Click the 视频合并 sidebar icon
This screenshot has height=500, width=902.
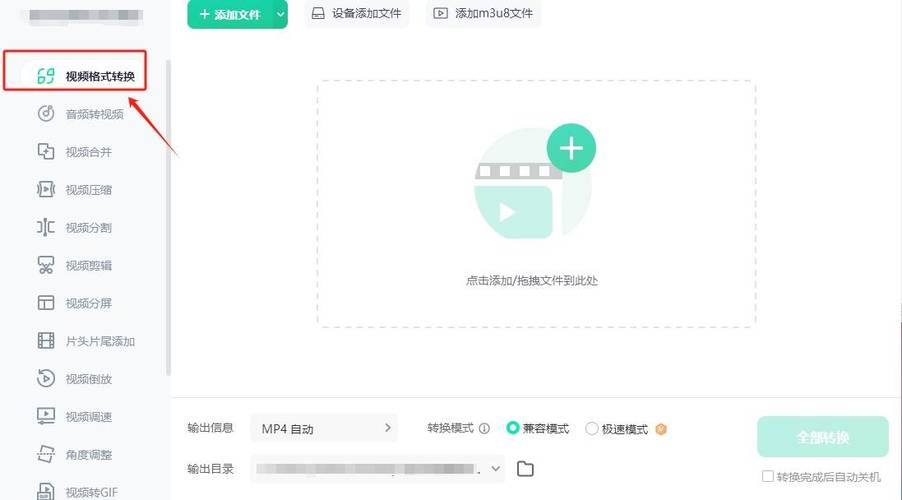46,152
